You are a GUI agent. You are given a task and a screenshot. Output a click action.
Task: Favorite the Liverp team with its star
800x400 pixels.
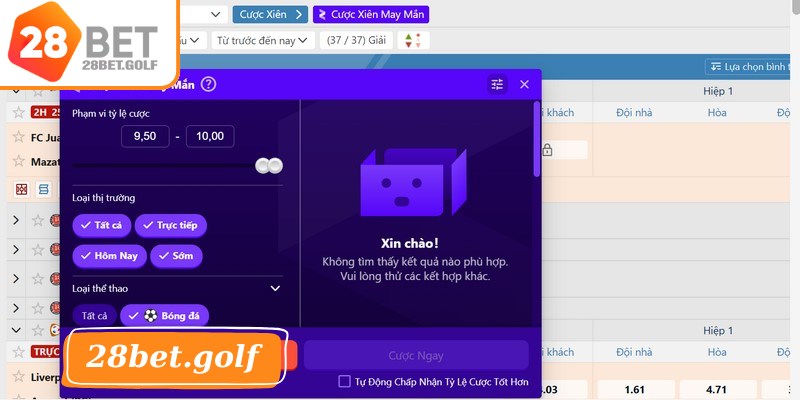click(x=18, y=377)
